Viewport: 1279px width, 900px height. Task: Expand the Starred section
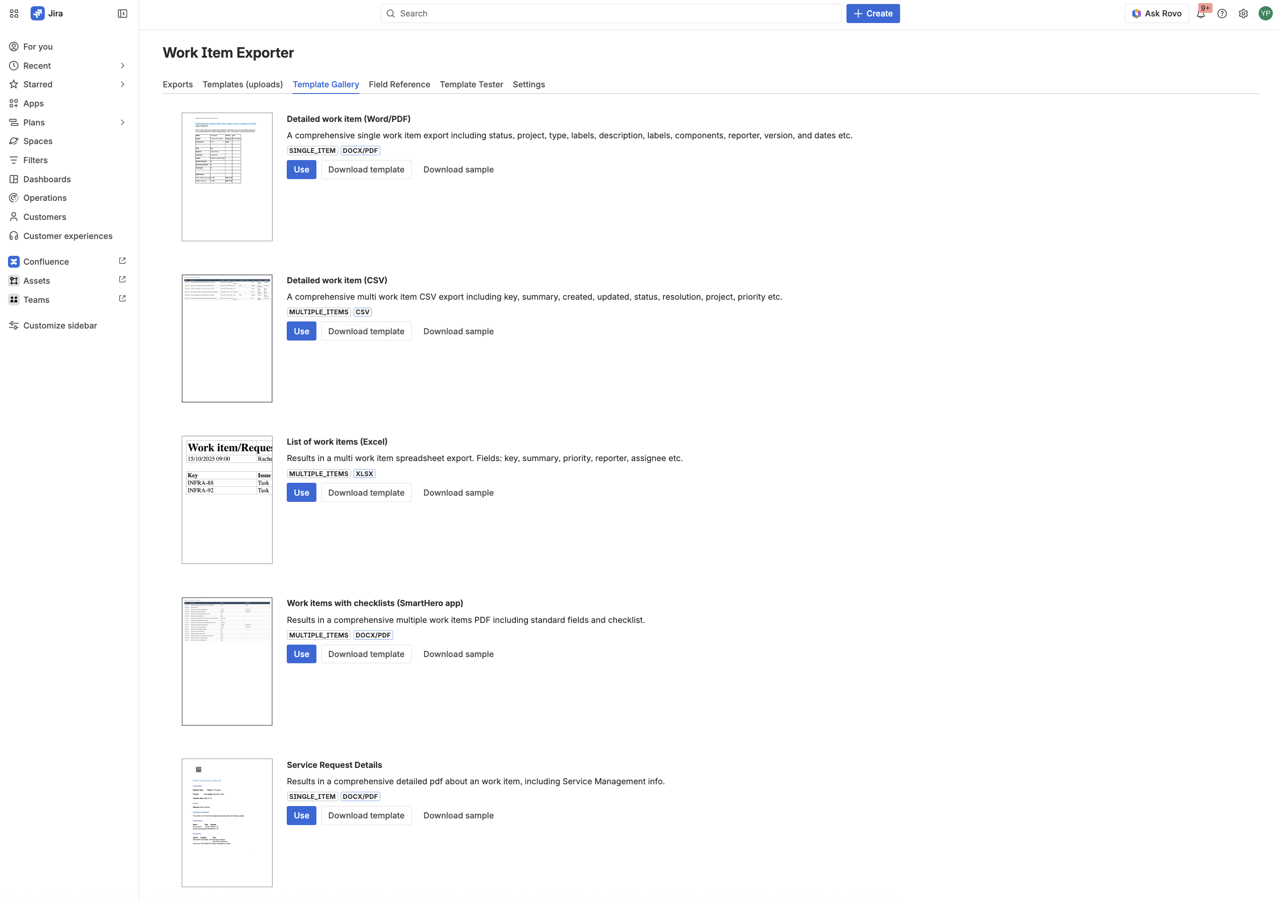click(x=121, y=84)
